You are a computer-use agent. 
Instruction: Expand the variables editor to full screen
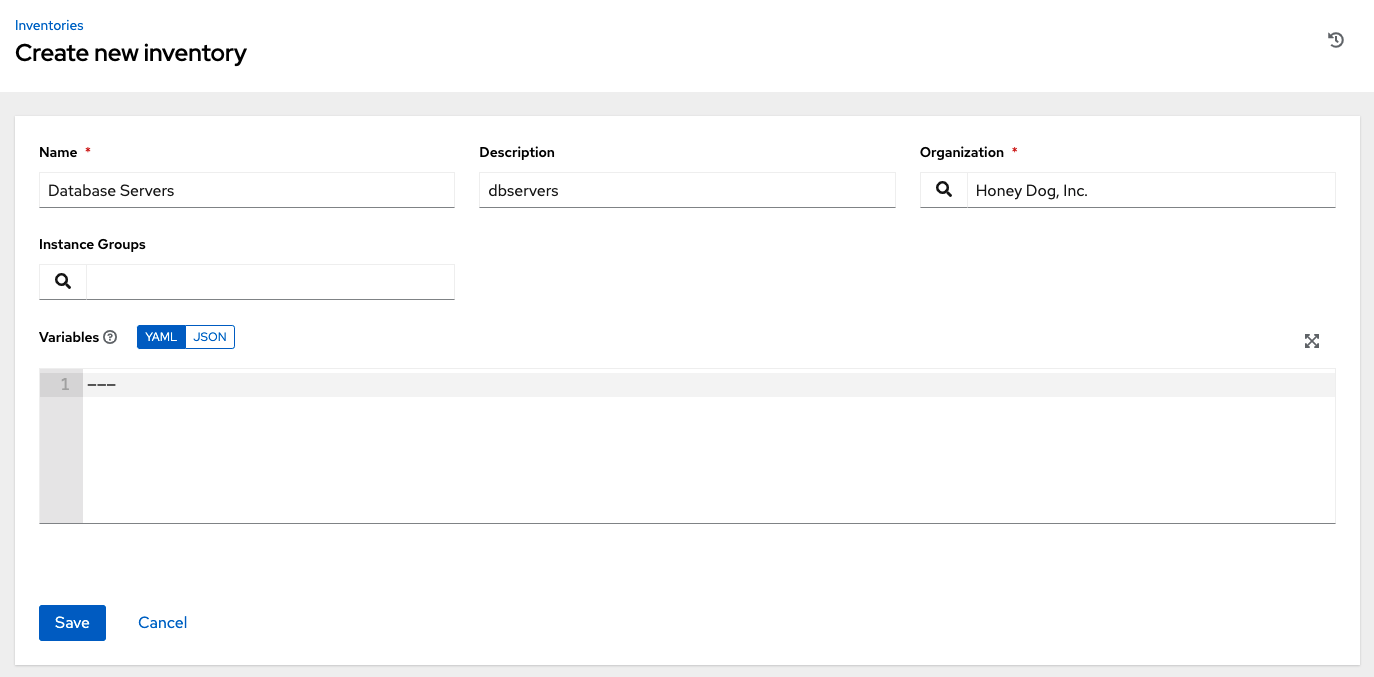point(1312,341)
